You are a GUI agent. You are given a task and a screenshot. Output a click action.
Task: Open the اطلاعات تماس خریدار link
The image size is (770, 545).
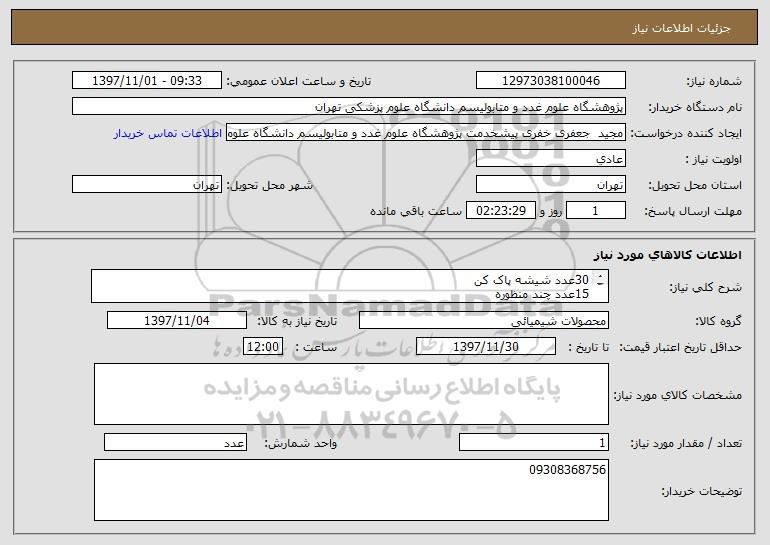(167, 133)
